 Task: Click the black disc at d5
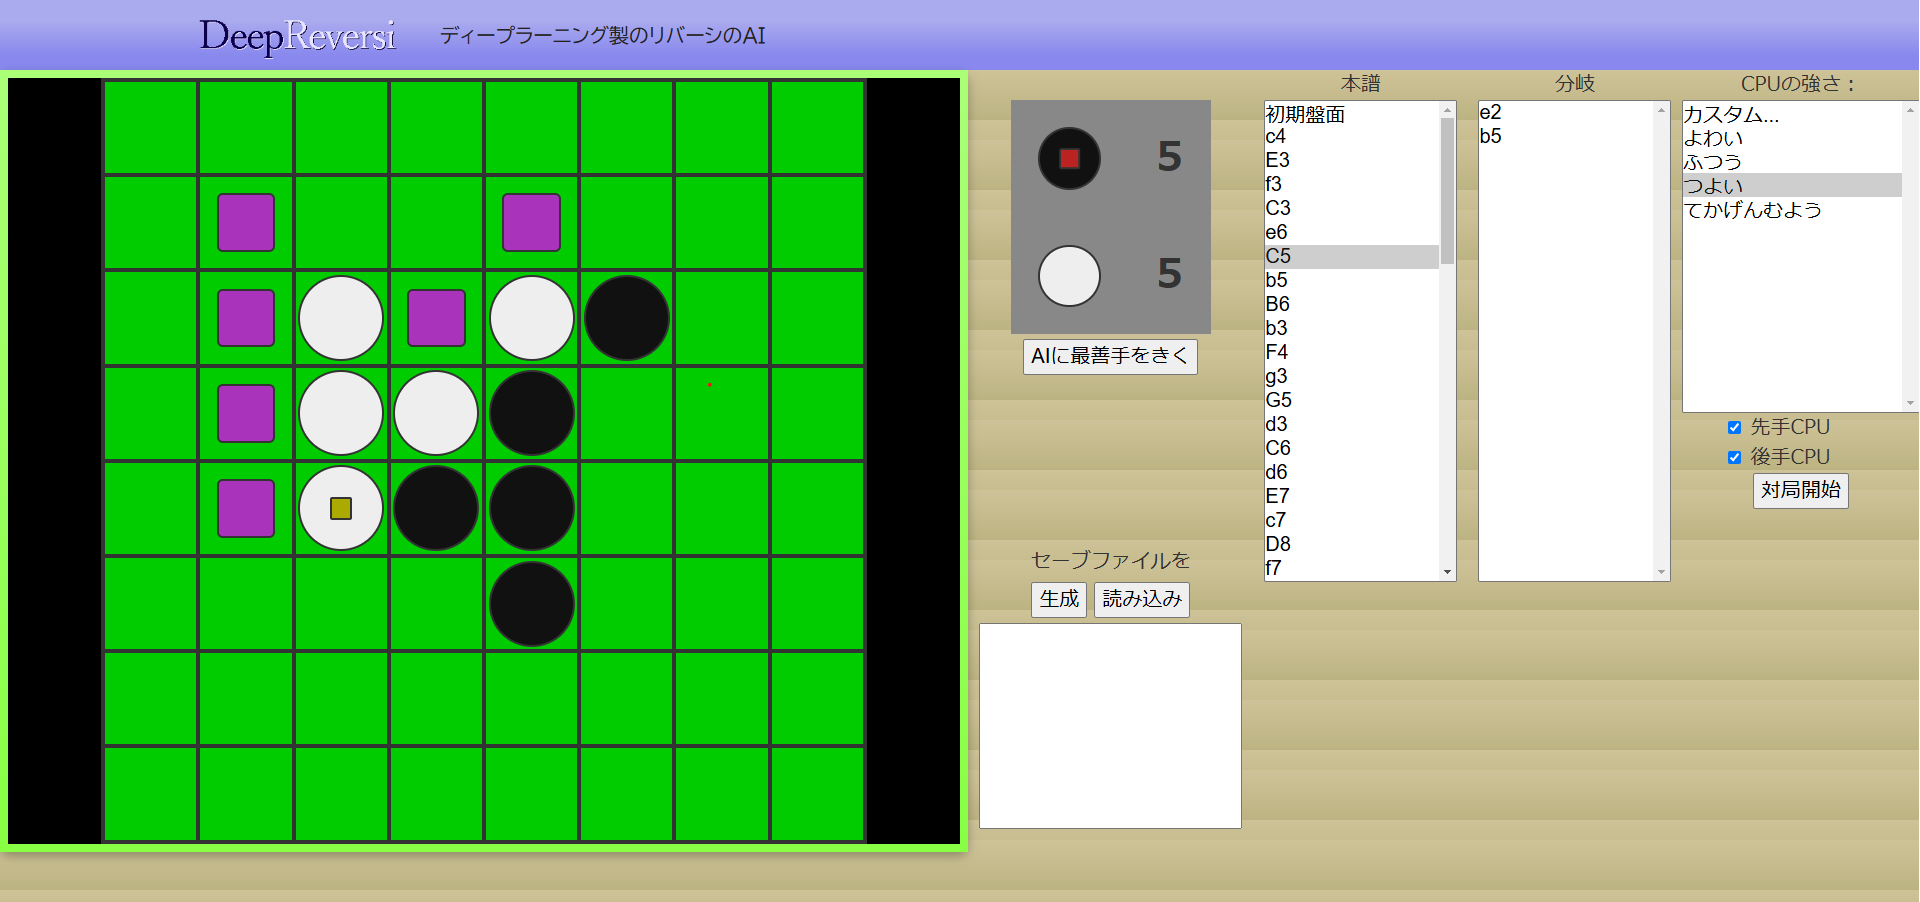point(437,508)
